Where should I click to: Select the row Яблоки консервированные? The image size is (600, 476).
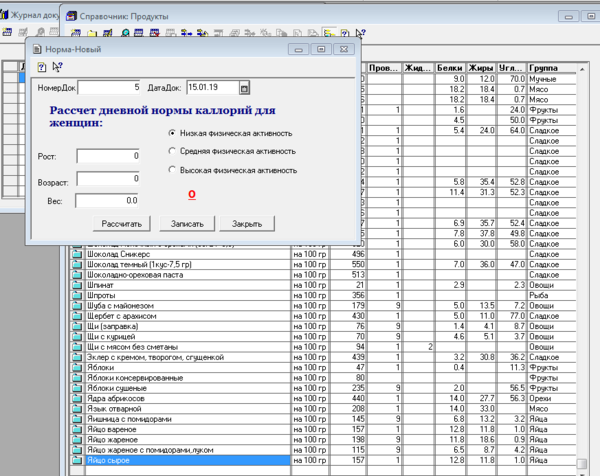(323, 378)
